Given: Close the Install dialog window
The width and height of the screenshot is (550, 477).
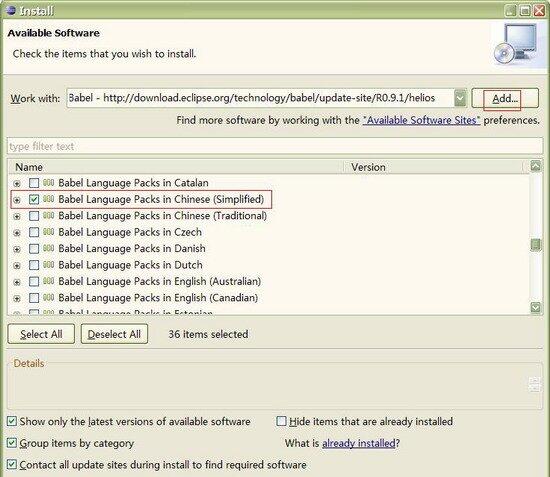Looking at the screenshot, I should [539, 11].
